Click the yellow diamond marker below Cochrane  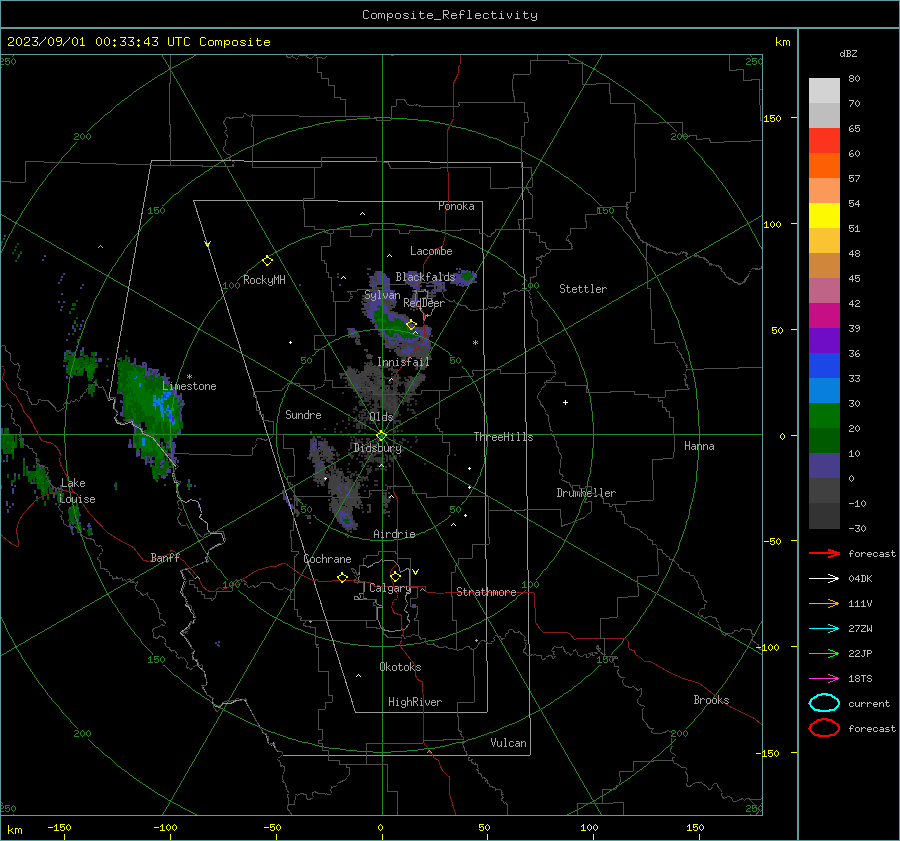click(x=342, y=578)
